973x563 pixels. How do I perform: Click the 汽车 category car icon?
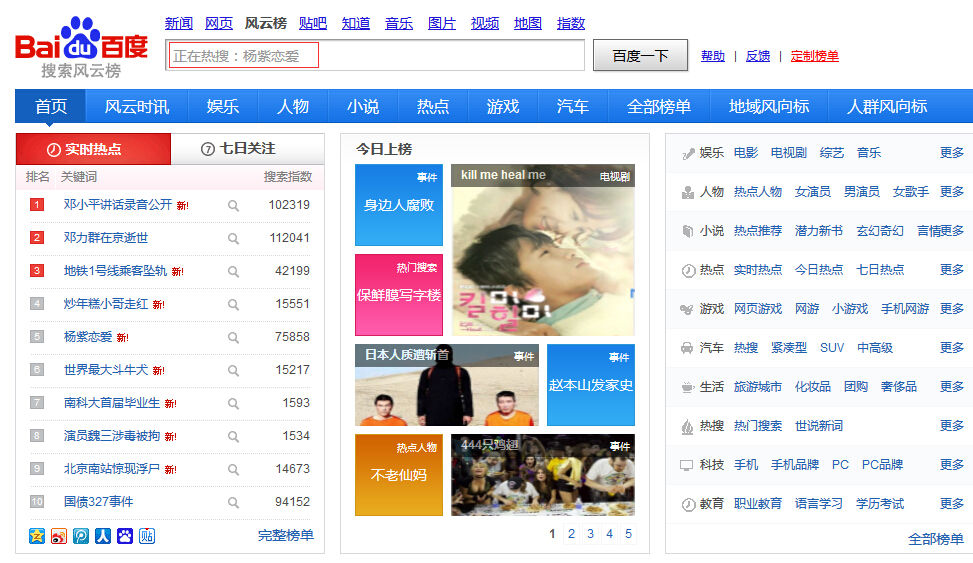[688, 348]
